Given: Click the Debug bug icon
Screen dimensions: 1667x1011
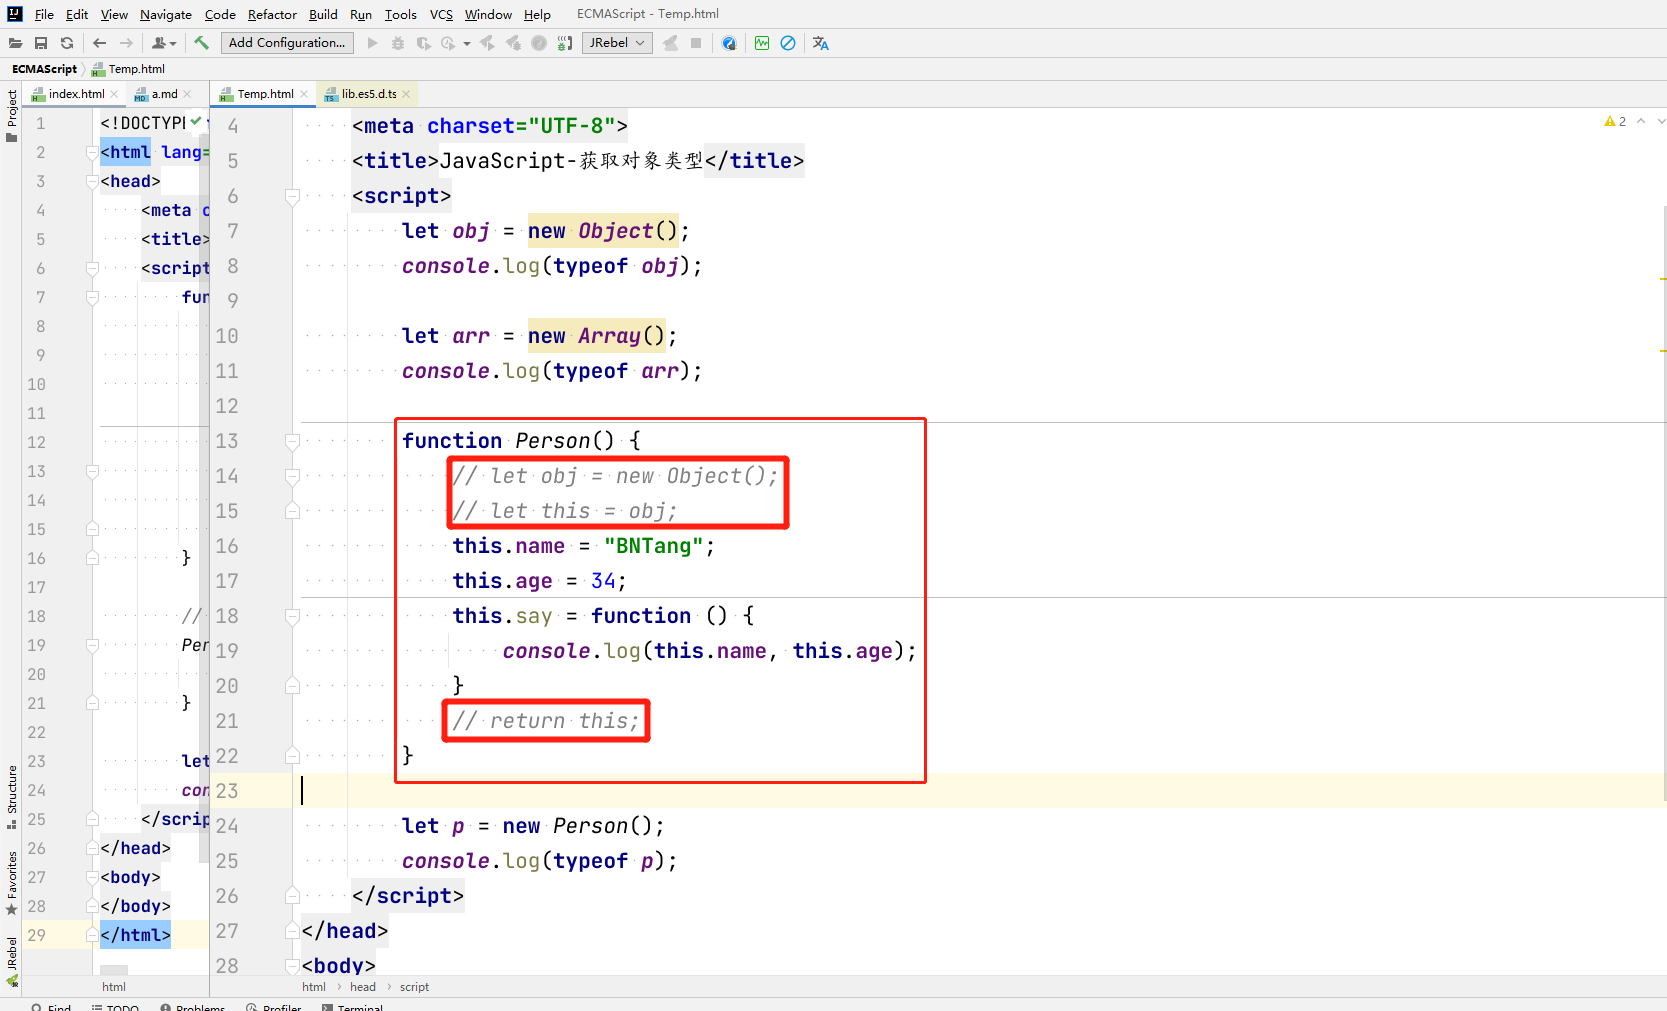Looking at the screenshot, I should tap(398, 43).
